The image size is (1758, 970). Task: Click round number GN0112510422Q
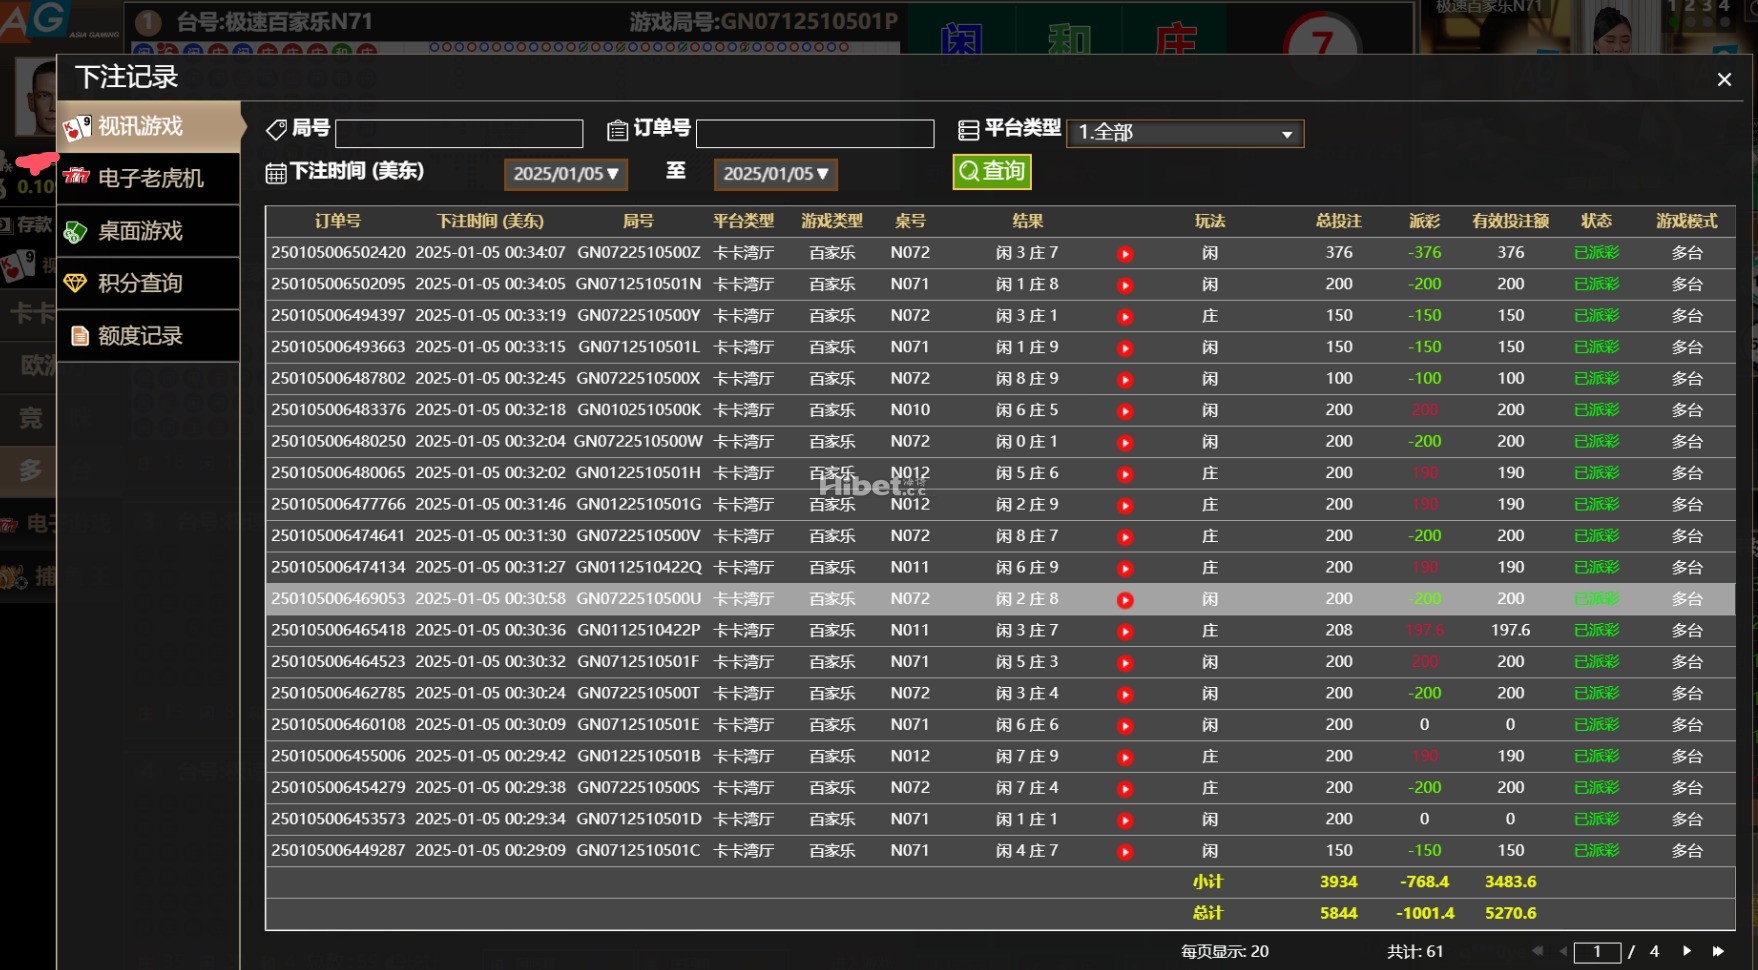click(x=639, y=567)
